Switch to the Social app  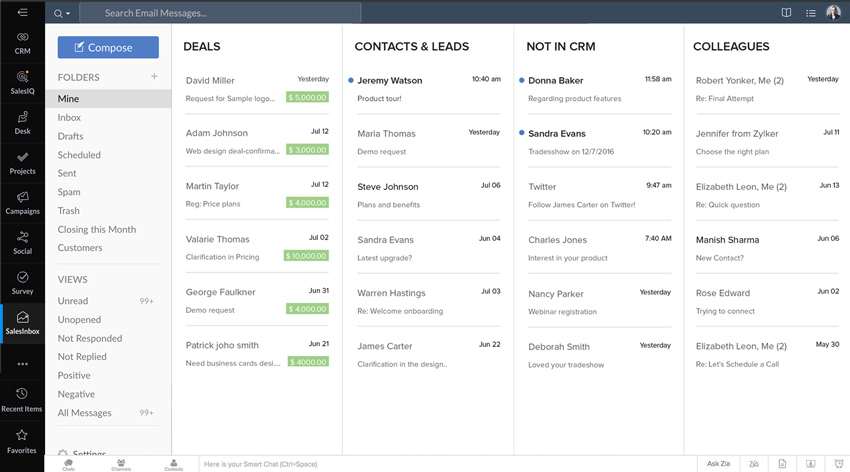(x=22, y=242)
